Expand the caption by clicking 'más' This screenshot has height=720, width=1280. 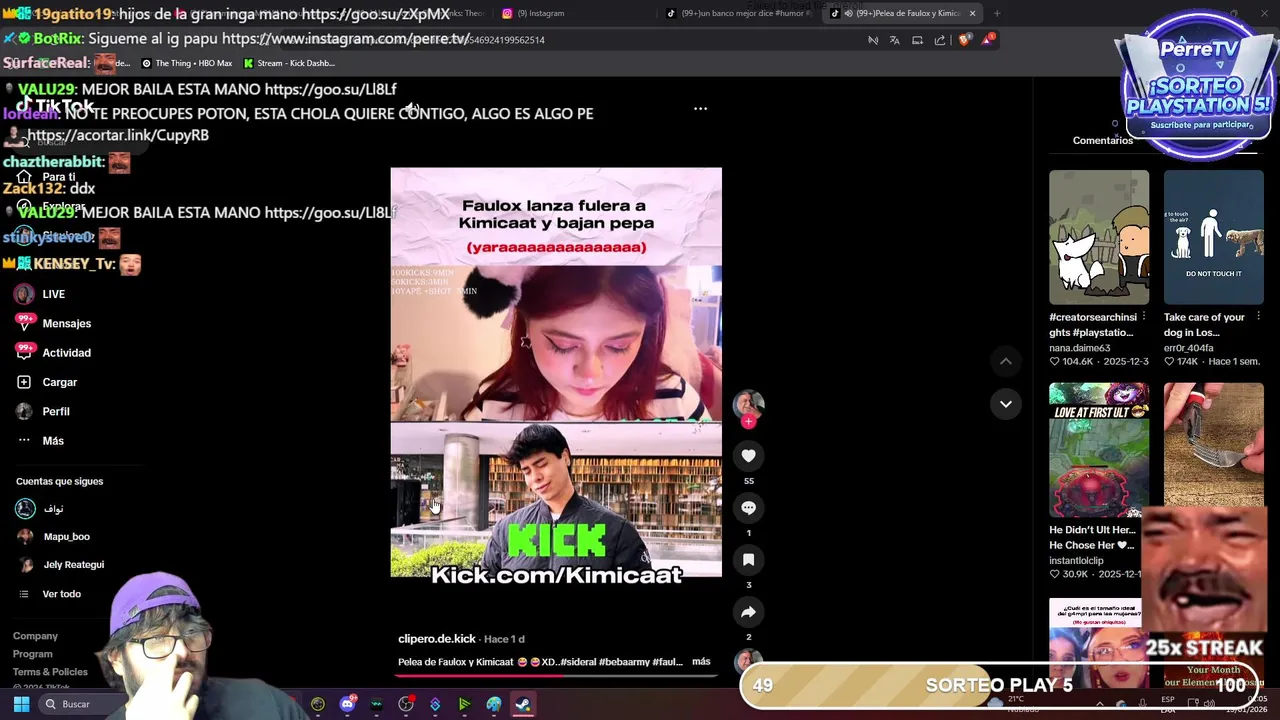[x=701, y=661]
